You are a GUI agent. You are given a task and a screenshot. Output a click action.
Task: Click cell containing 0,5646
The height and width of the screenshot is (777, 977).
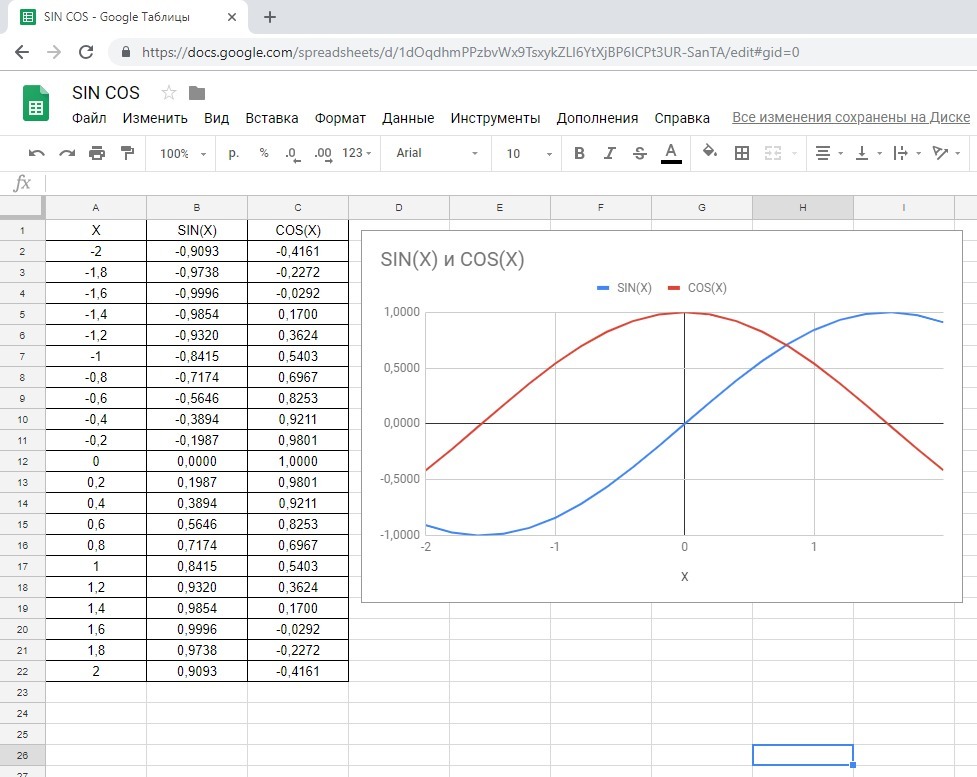[x=197, y=525]
